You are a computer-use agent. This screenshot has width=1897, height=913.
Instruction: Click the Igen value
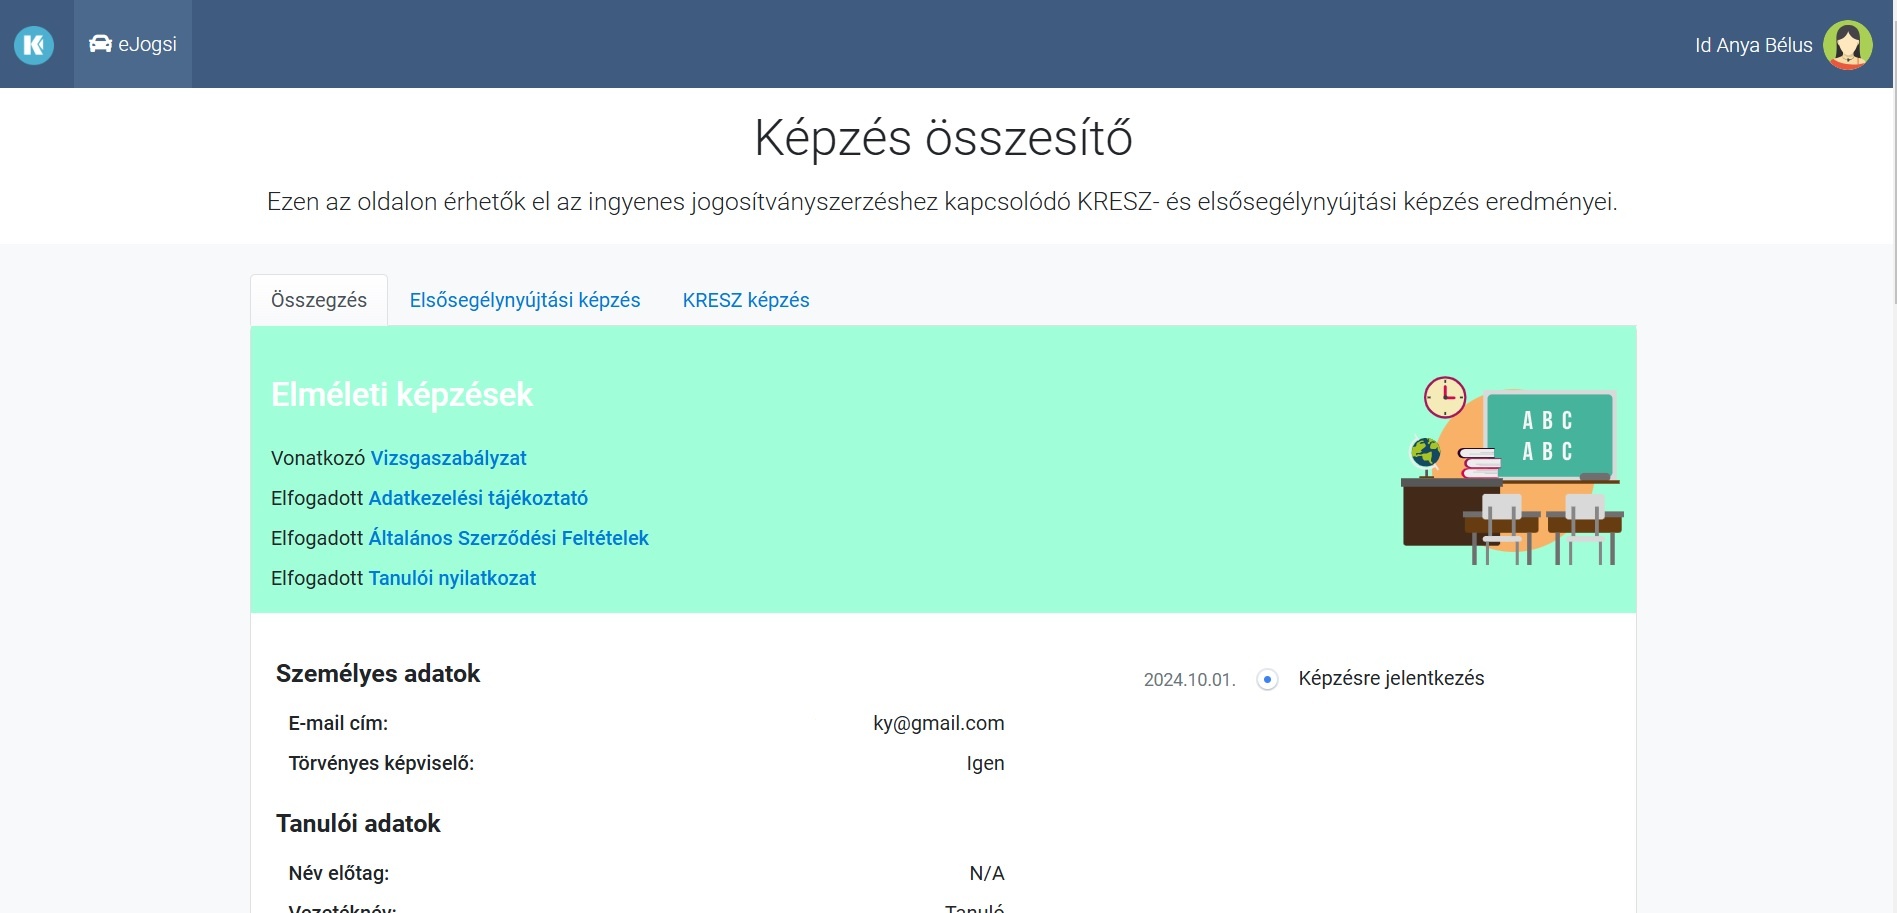click(985, 763)
